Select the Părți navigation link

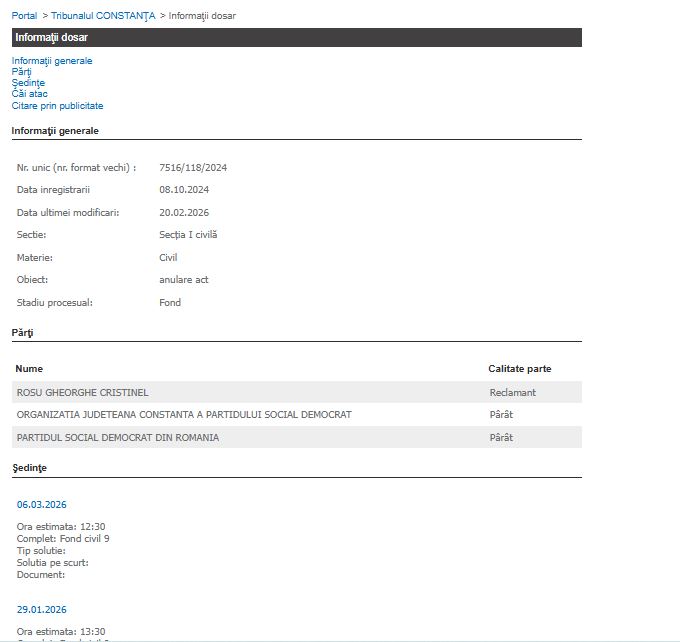21,72
